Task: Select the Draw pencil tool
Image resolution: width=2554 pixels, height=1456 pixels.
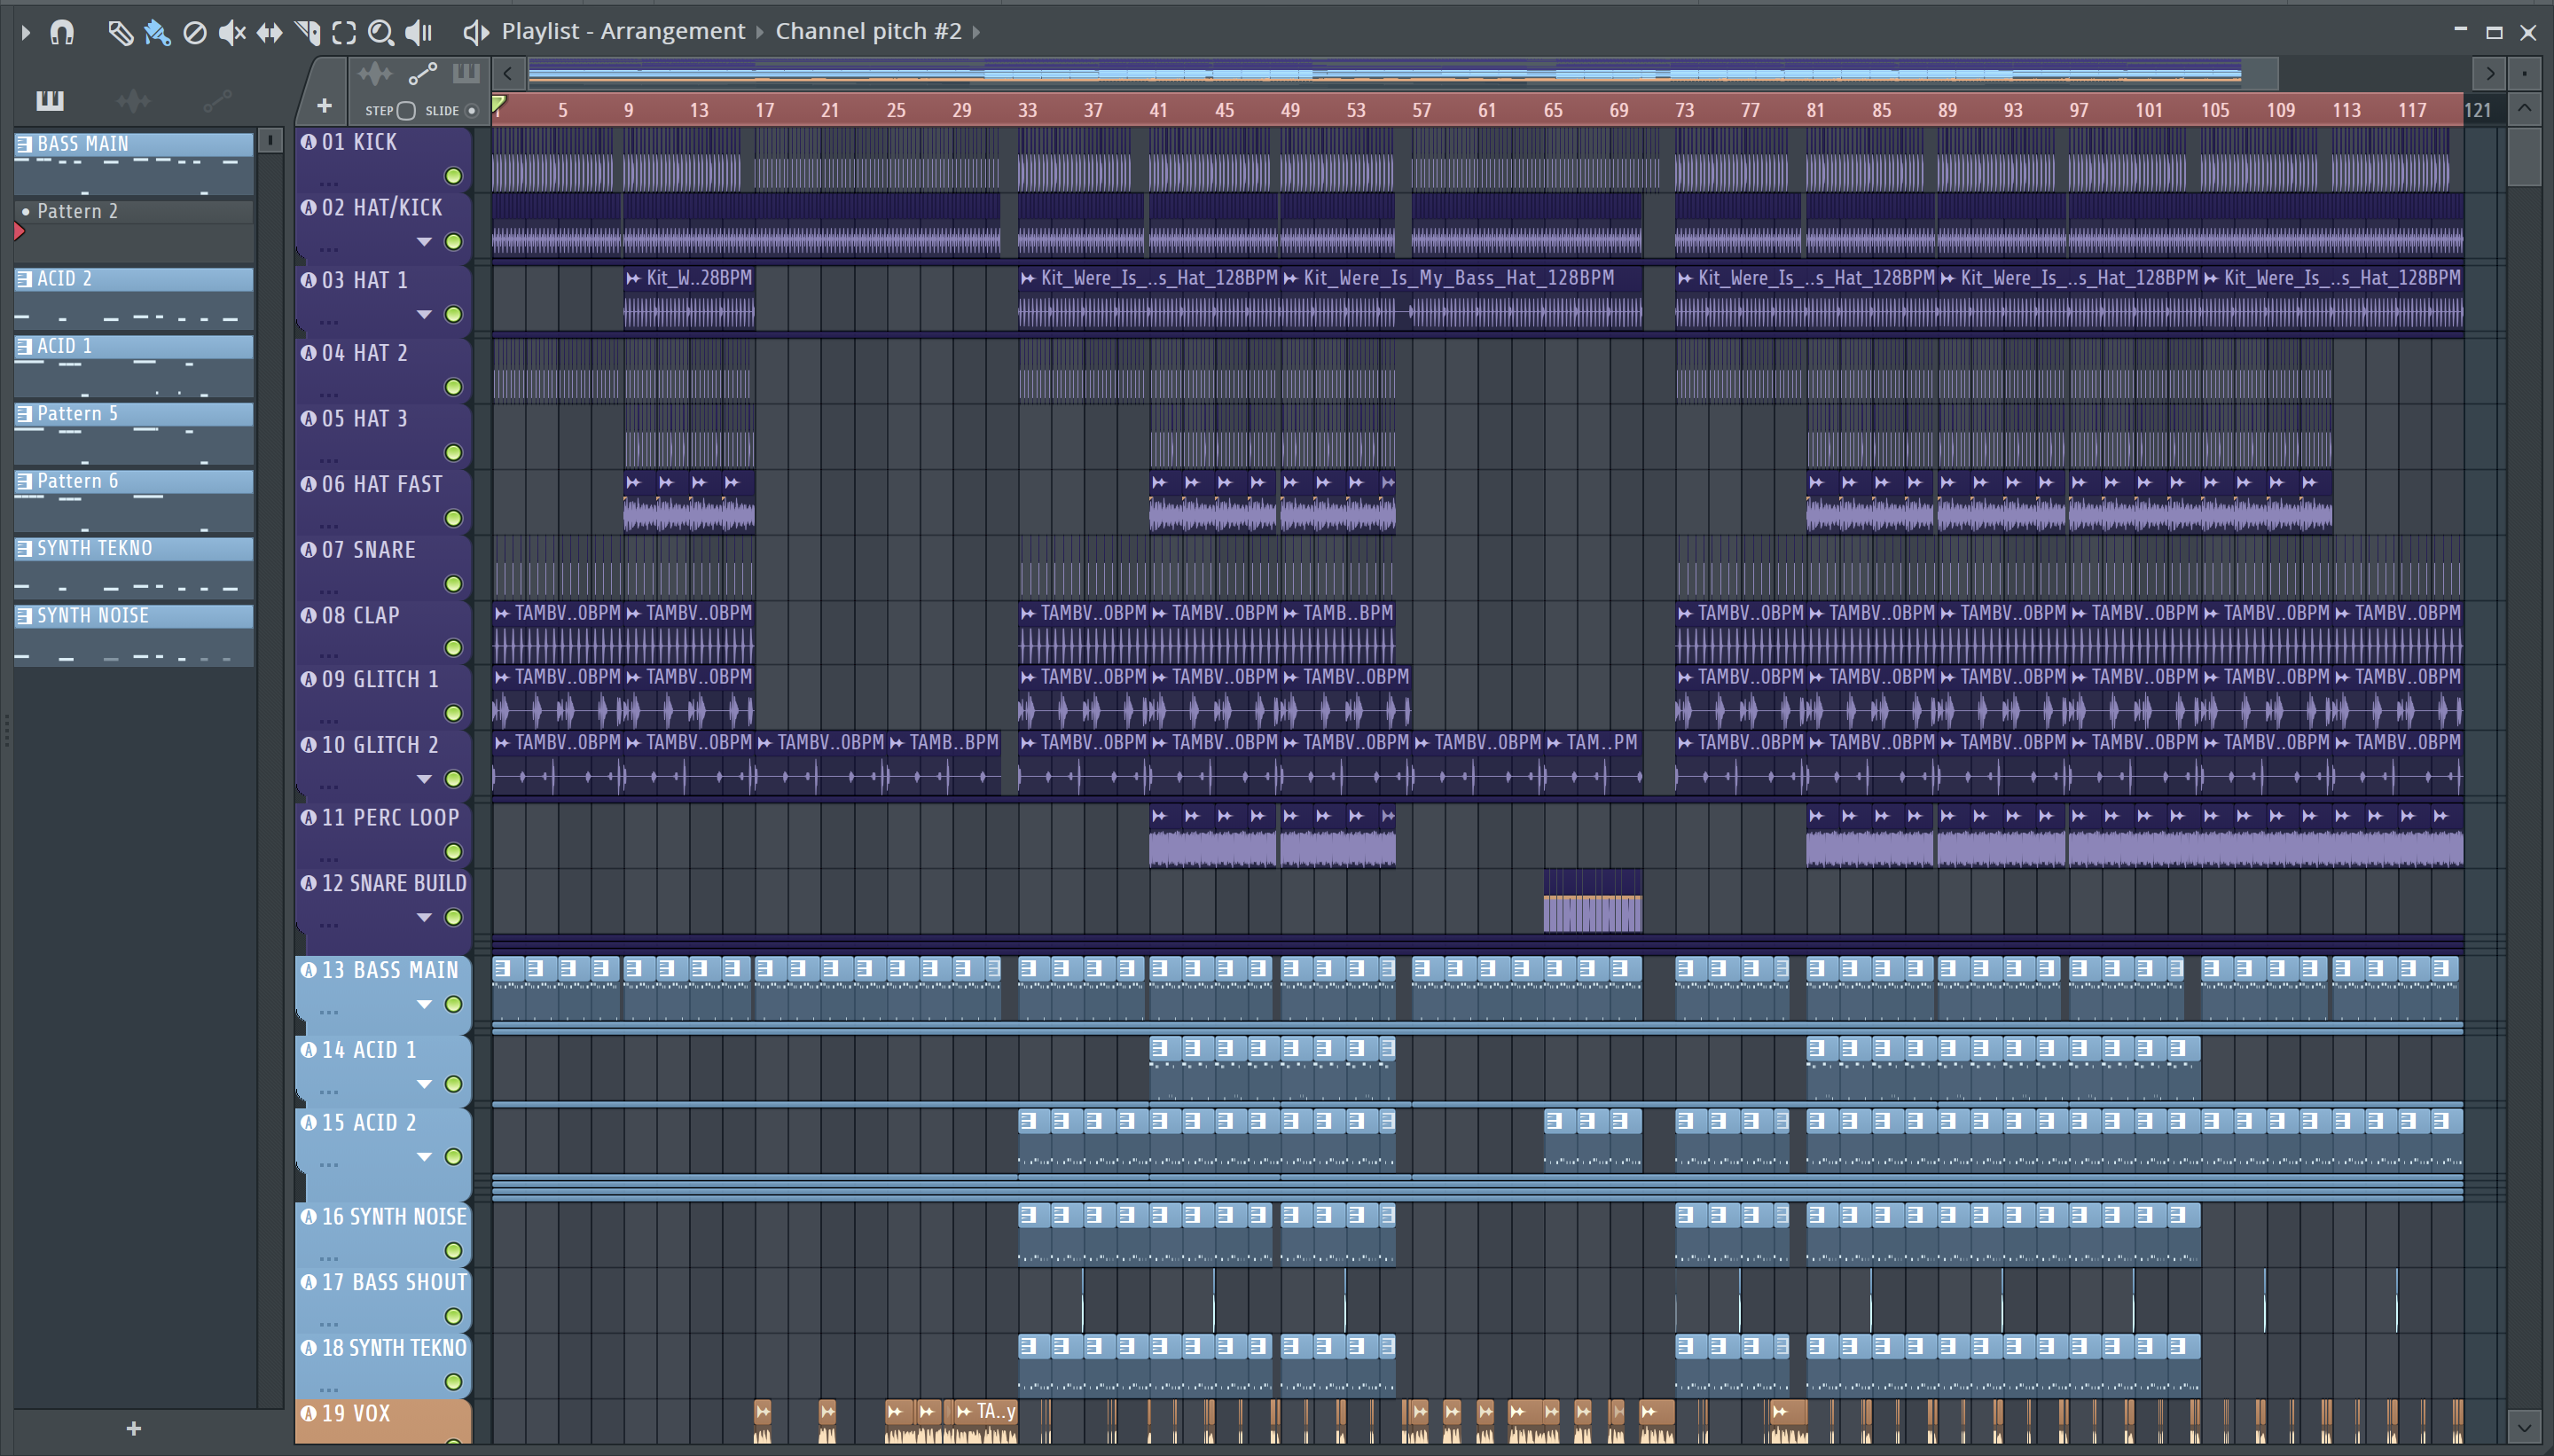Action: [x=120, y=33]
